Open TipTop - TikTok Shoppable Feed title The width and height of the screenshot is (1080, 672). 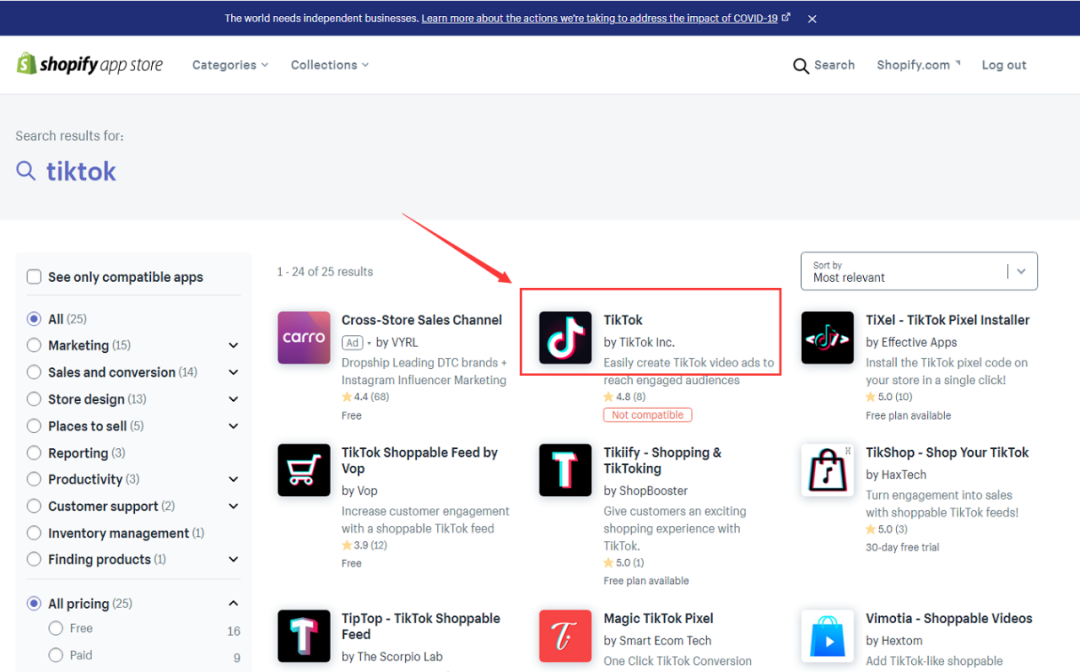coord(421,626)
